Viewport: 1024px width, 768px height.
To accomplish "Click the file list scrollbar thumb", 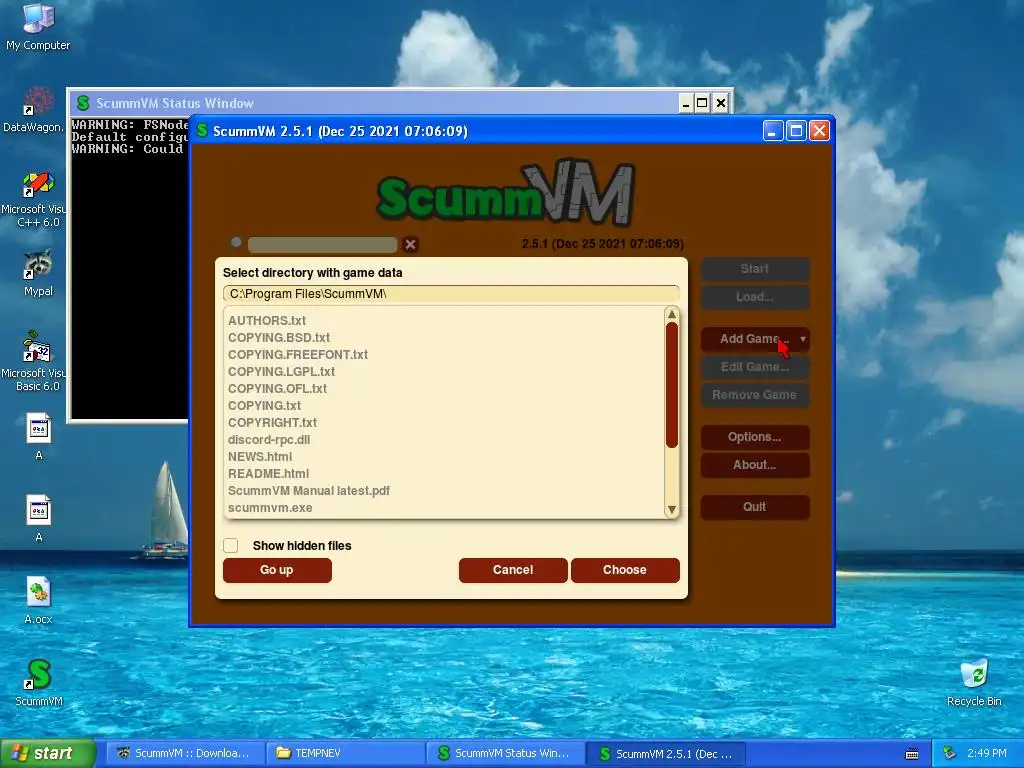I will point(671,385).
